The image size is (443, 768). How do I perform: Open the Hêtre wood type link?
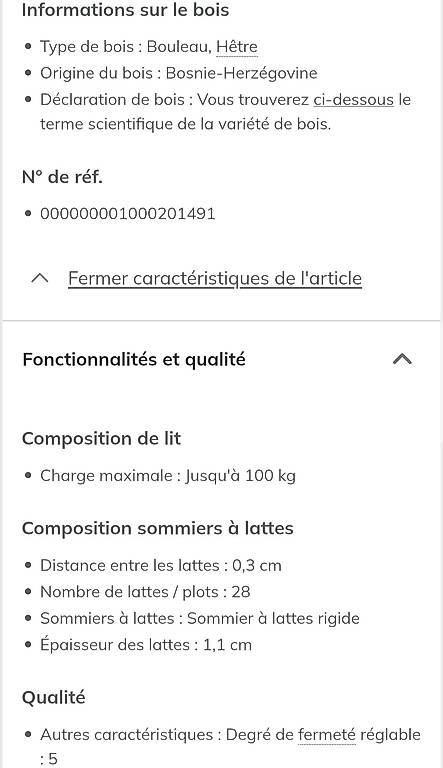(237, 47)
